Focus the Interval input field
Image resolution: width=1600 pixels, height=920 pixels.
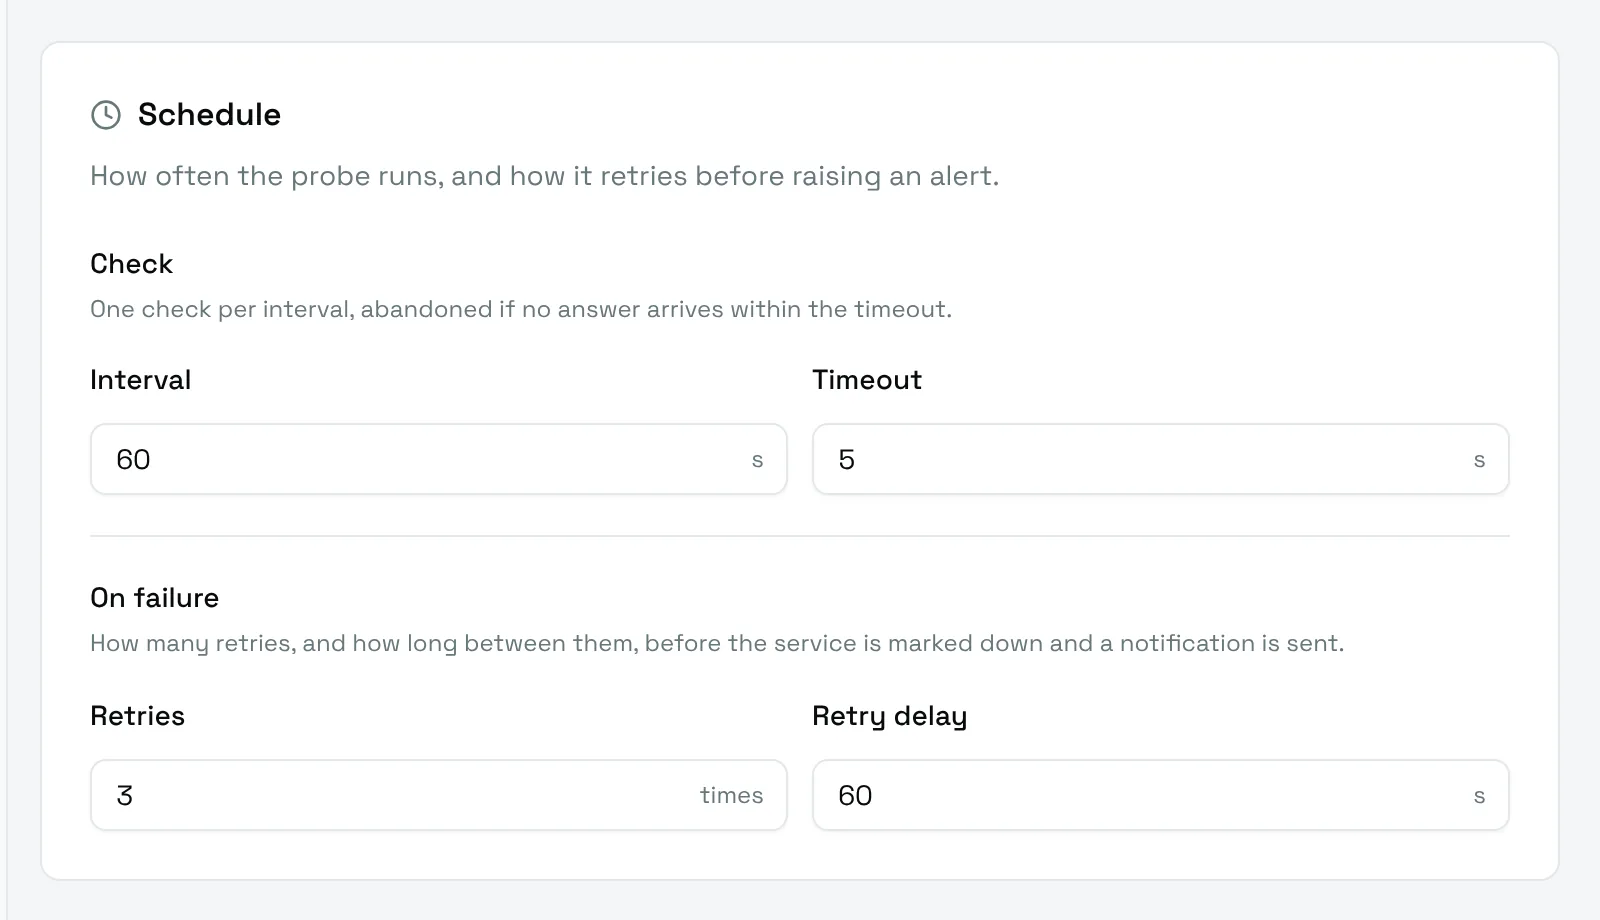coord(439,459)
